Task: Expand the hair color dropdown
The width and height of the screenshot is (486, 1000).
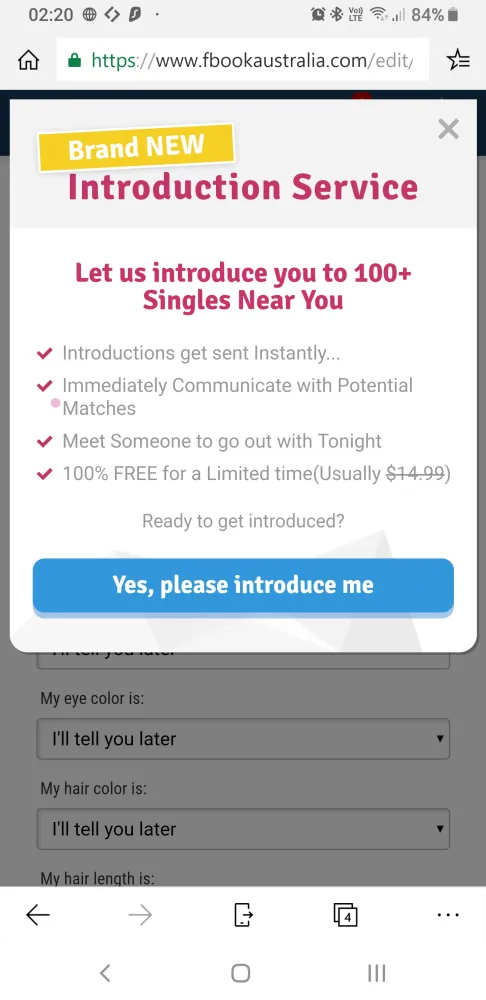Action: click(x=243, y=829)
